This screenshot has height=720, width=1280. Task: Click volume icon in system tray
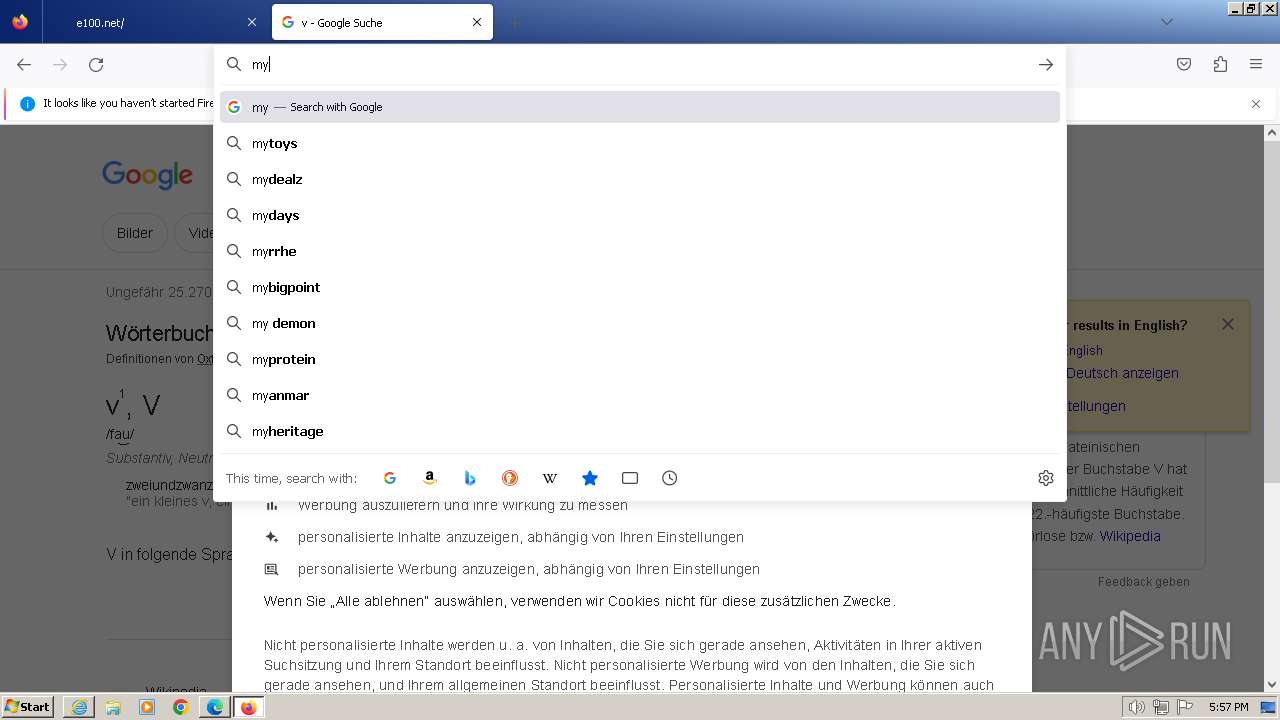coord(1136,707)
